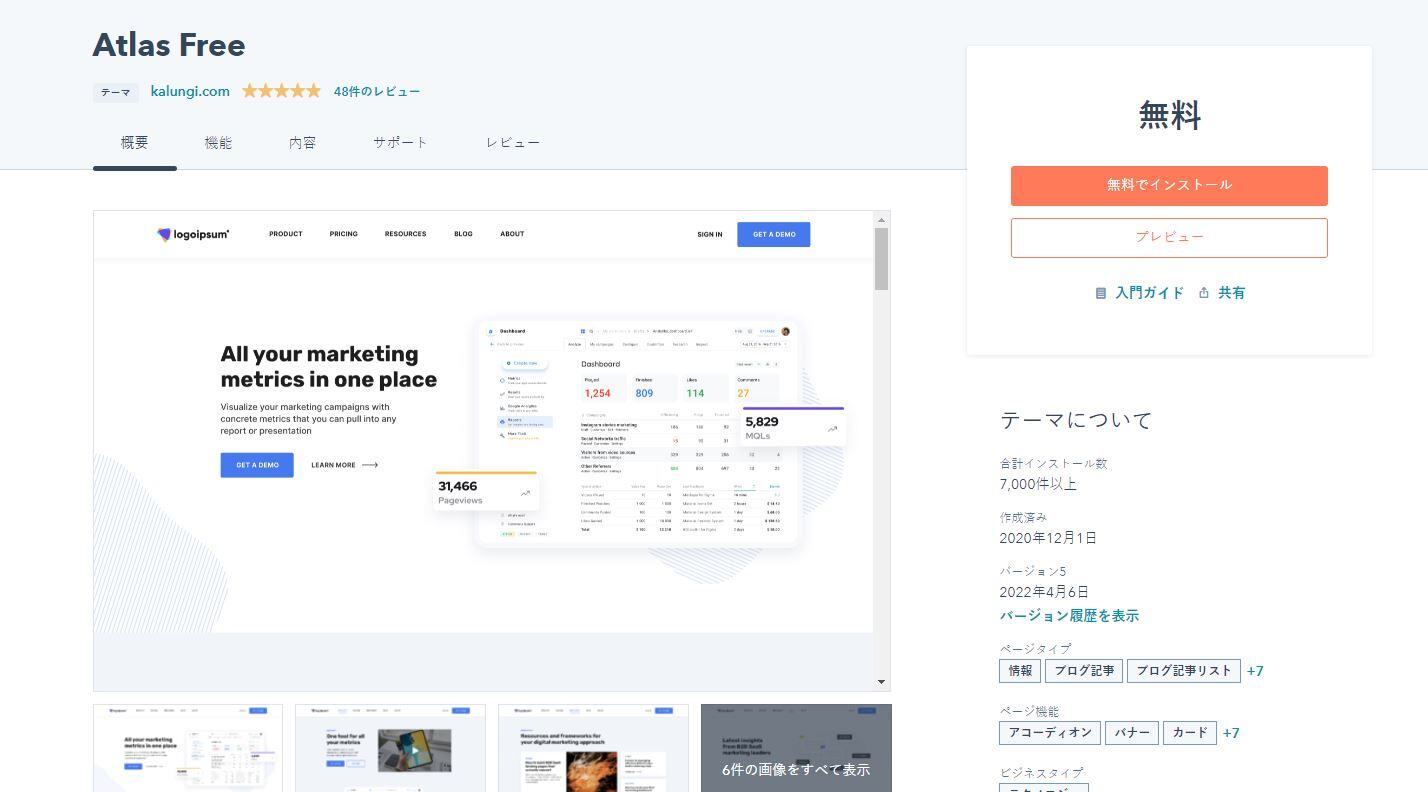Click the テーマについて heading

1076,420
